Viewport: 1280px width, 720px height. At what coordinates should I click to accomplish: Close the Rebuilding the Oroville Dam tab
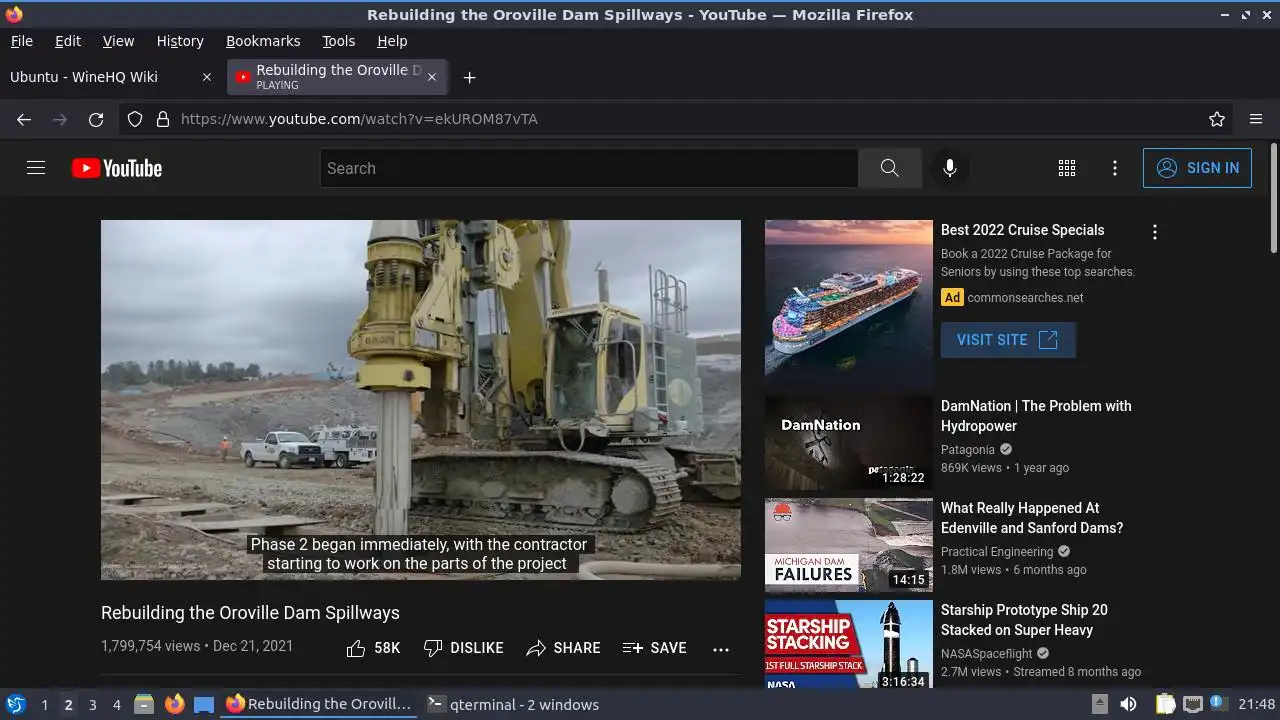[x=432, y=77]
